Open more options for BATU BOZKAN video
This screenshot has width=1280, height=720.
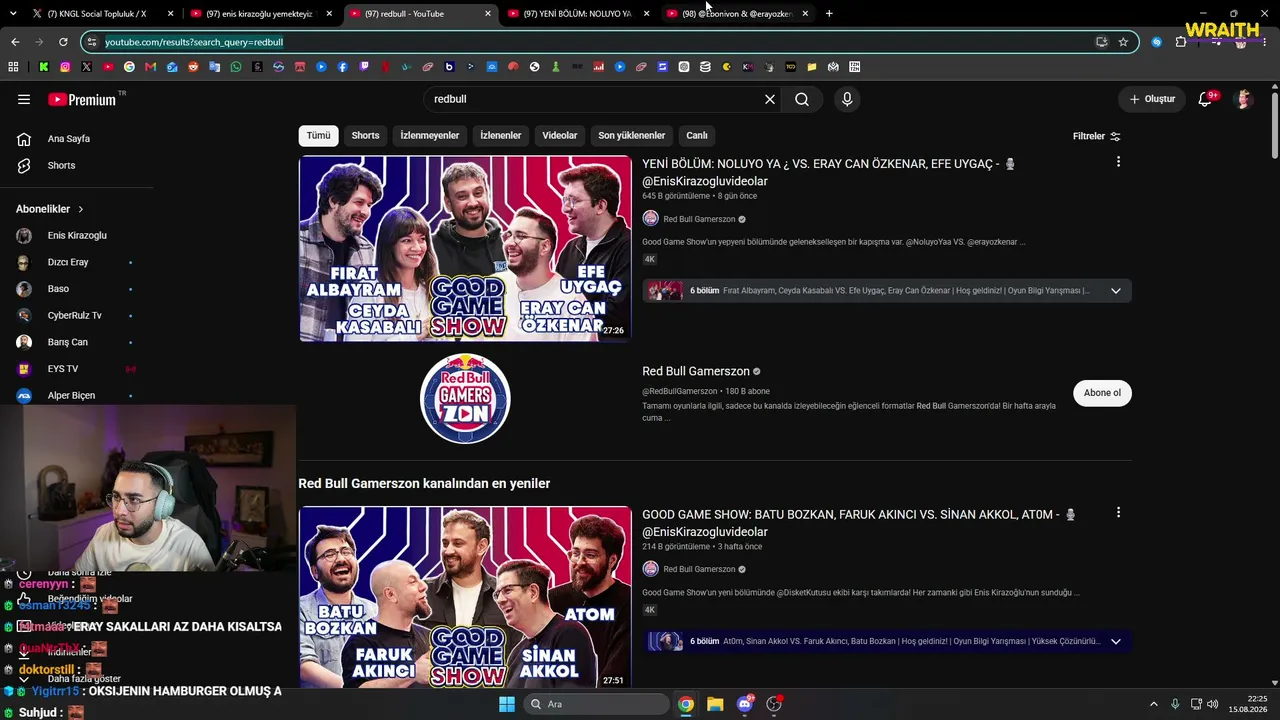click(x=1118, y=512)
